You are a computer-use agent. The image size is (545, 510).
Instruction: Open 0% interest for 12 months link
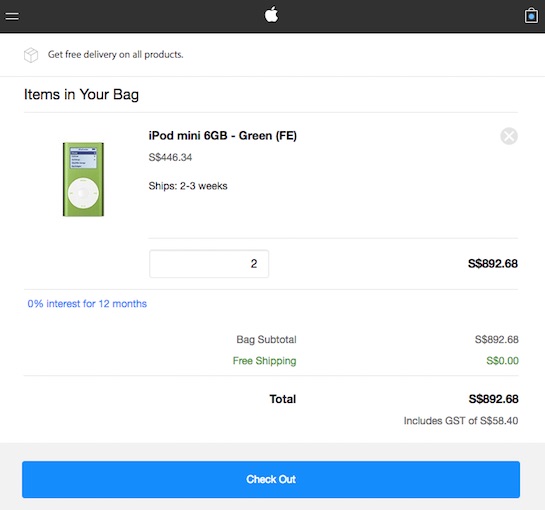(87, 303)
